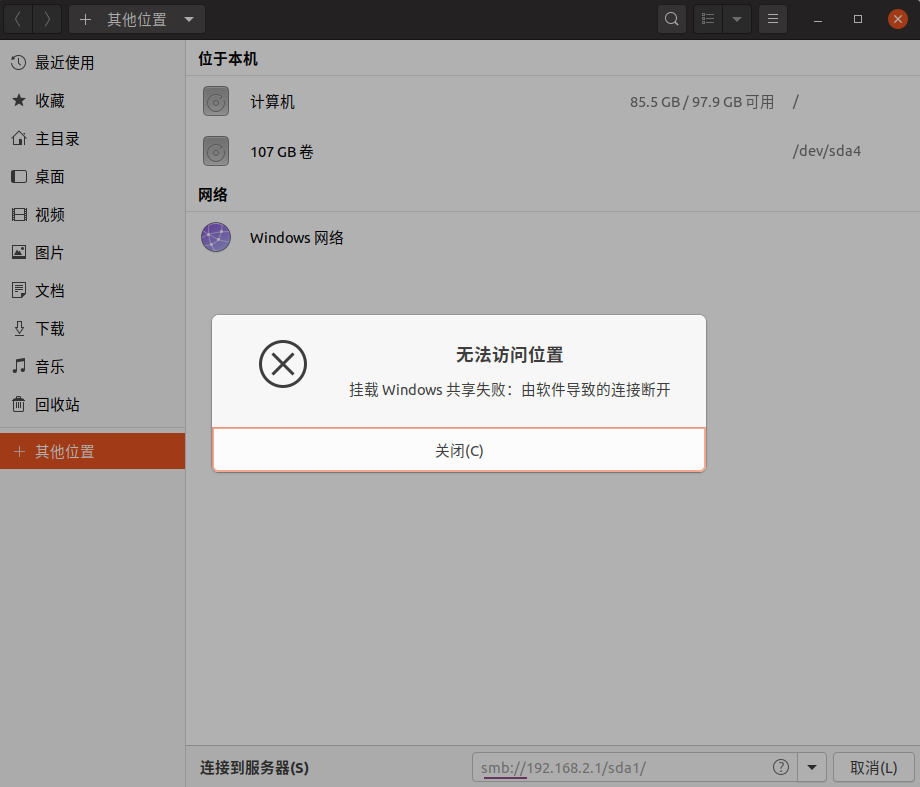The width and height of the screenshot is (920, 787).
Task: Click the search icon in the toolbar
Action: (x=671, y=18)
